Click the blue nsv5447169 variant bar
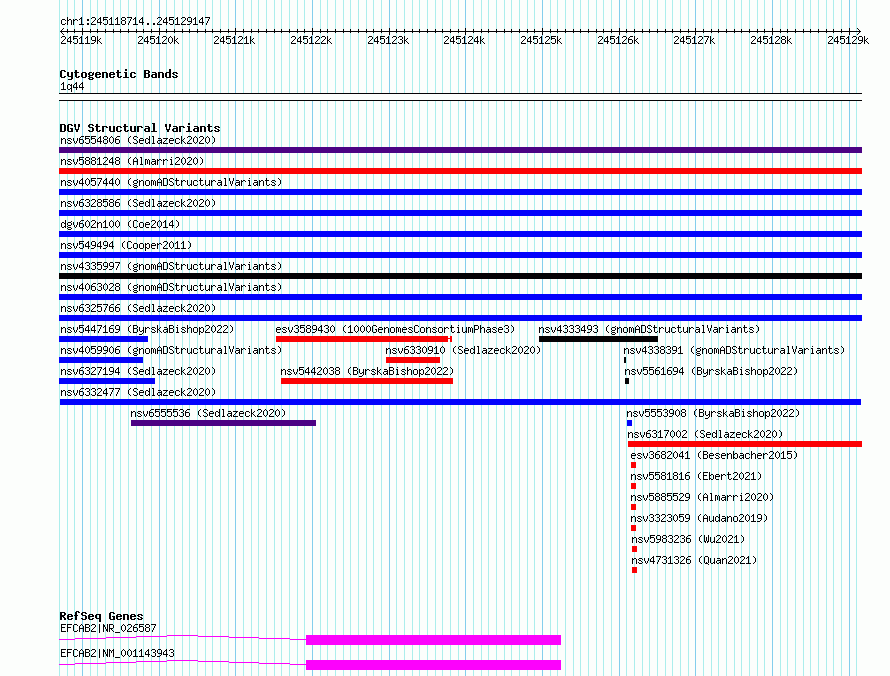 pos(103,339)
